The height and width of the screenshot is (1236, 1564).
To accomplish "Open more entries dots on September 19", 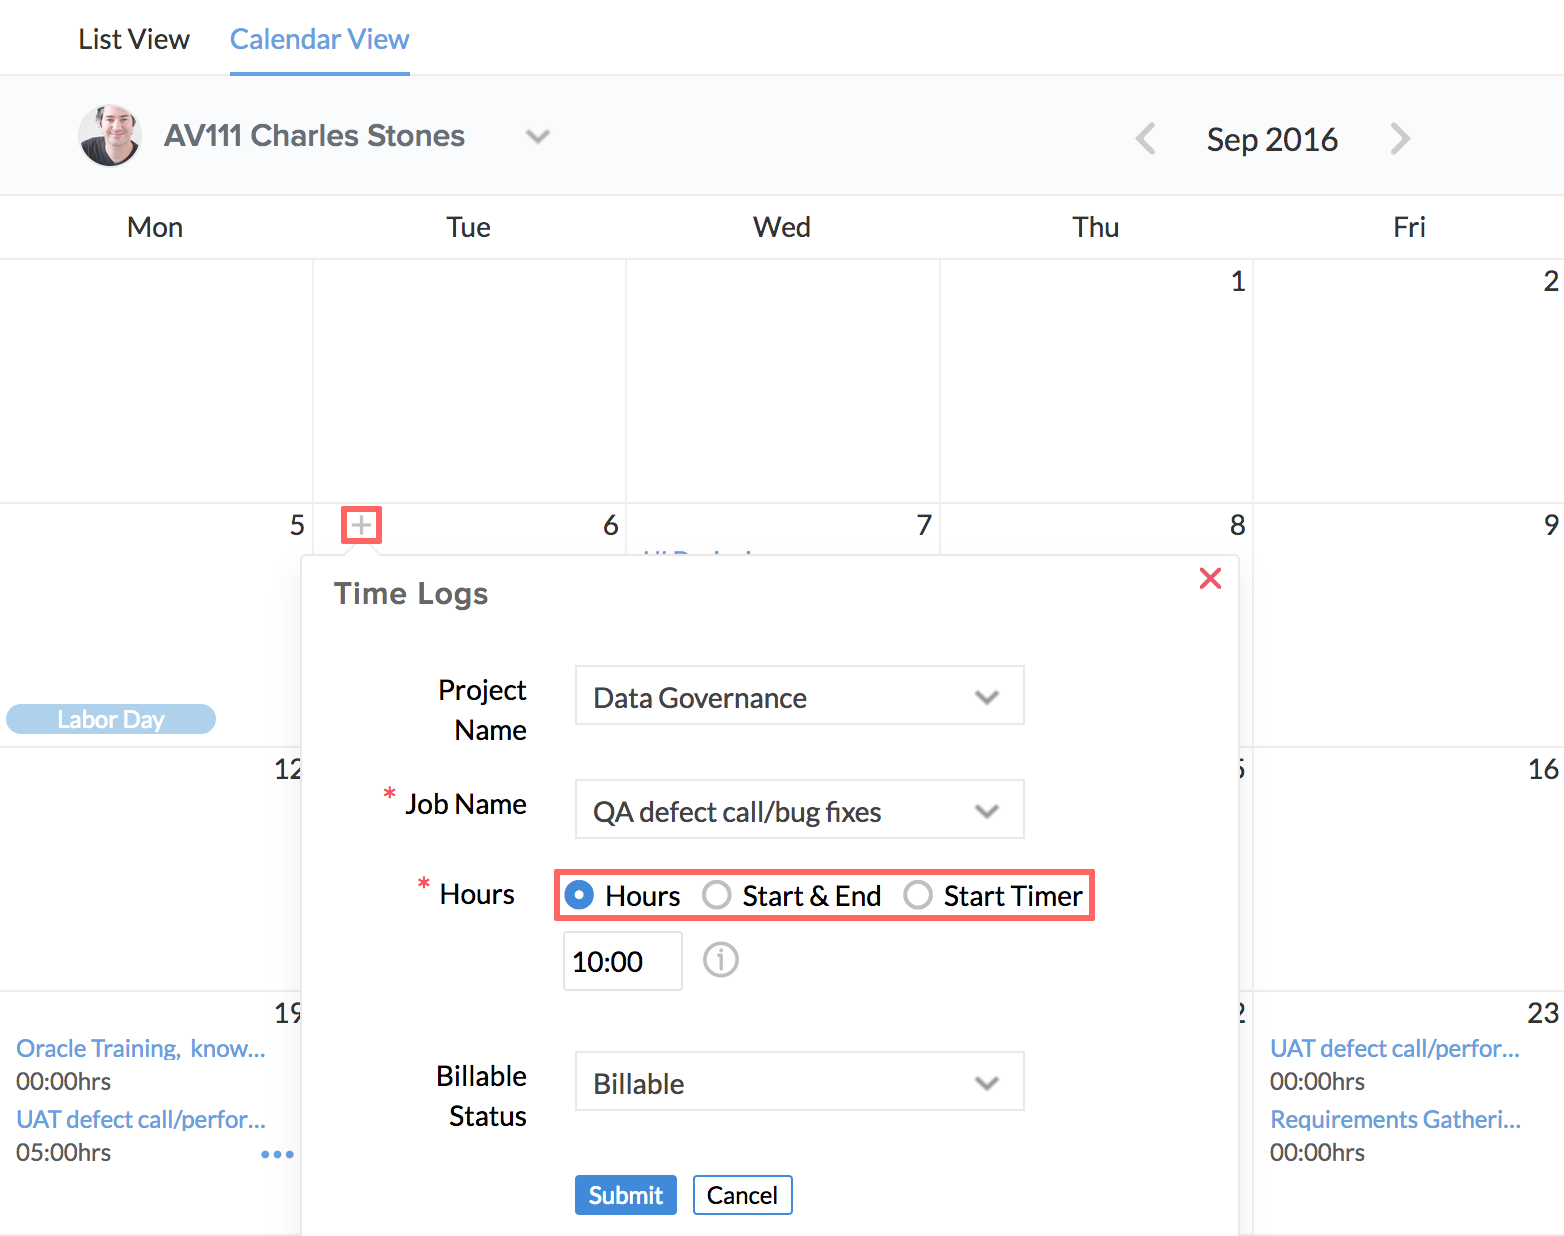I will pyautogui.click(x=277, y=1154).
